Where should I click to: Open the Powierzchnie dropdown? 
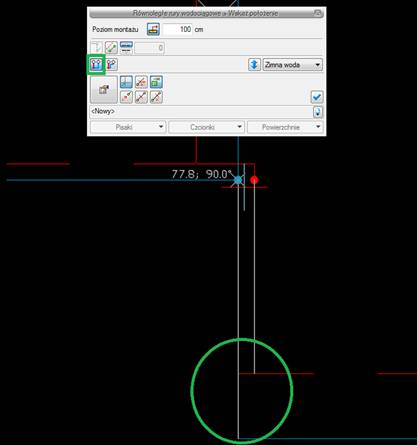[x=285, y=127]
